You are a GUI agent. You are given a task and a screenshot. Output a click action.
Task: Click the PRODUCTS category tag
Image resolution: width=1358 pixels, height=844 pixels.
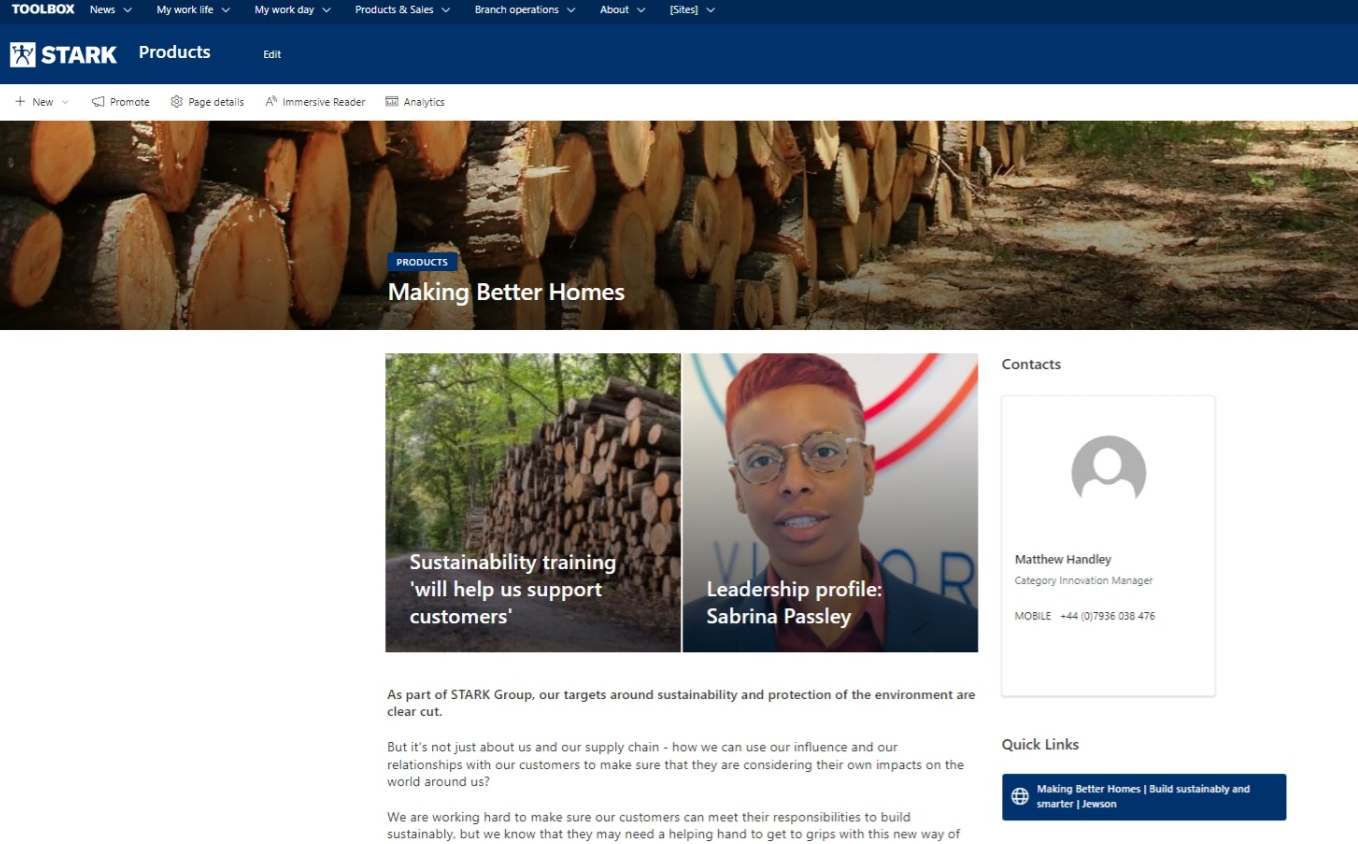422,262
